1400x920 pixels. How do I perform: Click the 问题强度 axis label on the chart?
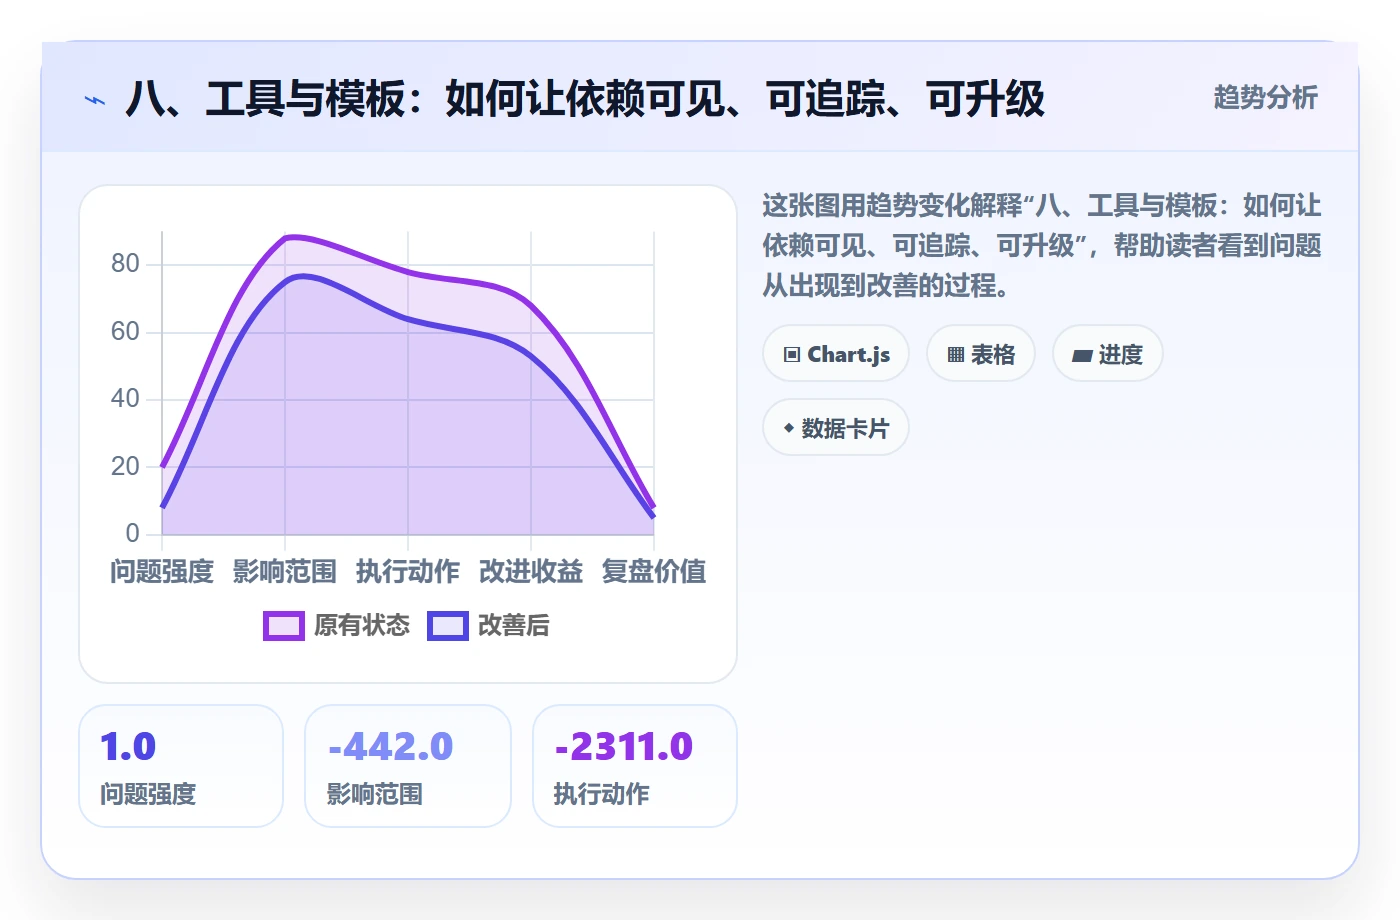pos(162,572)
